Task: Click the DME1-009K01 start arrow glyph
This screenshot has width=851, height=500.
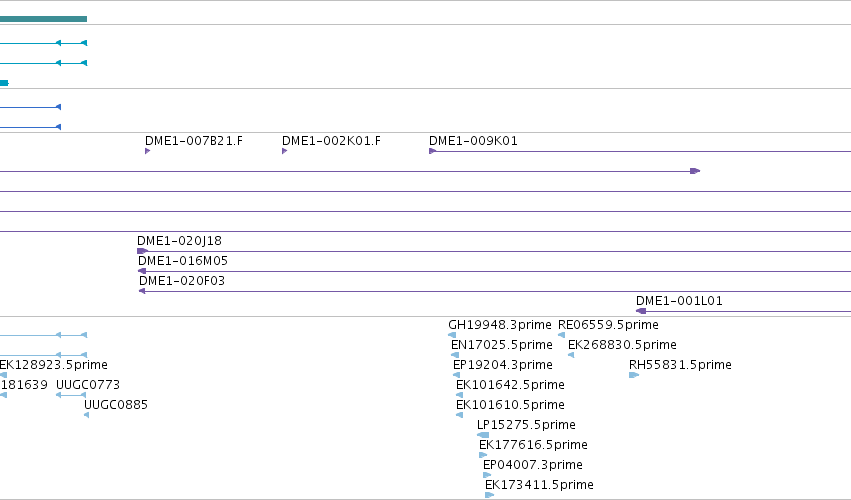Action: (433, 151)
